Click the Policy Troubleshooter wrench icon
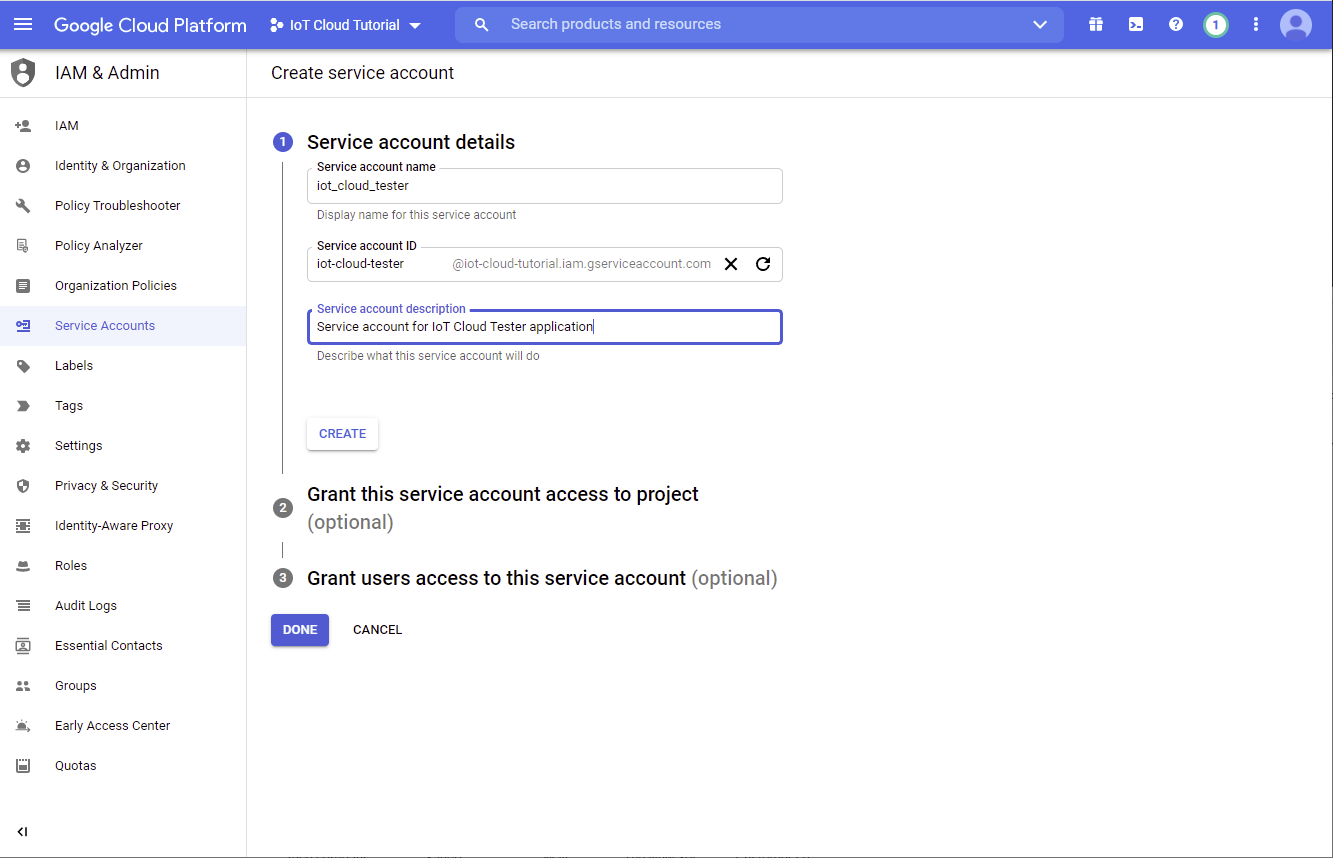The height and width of the screenshot is (858, 1333). coord(23,206)
